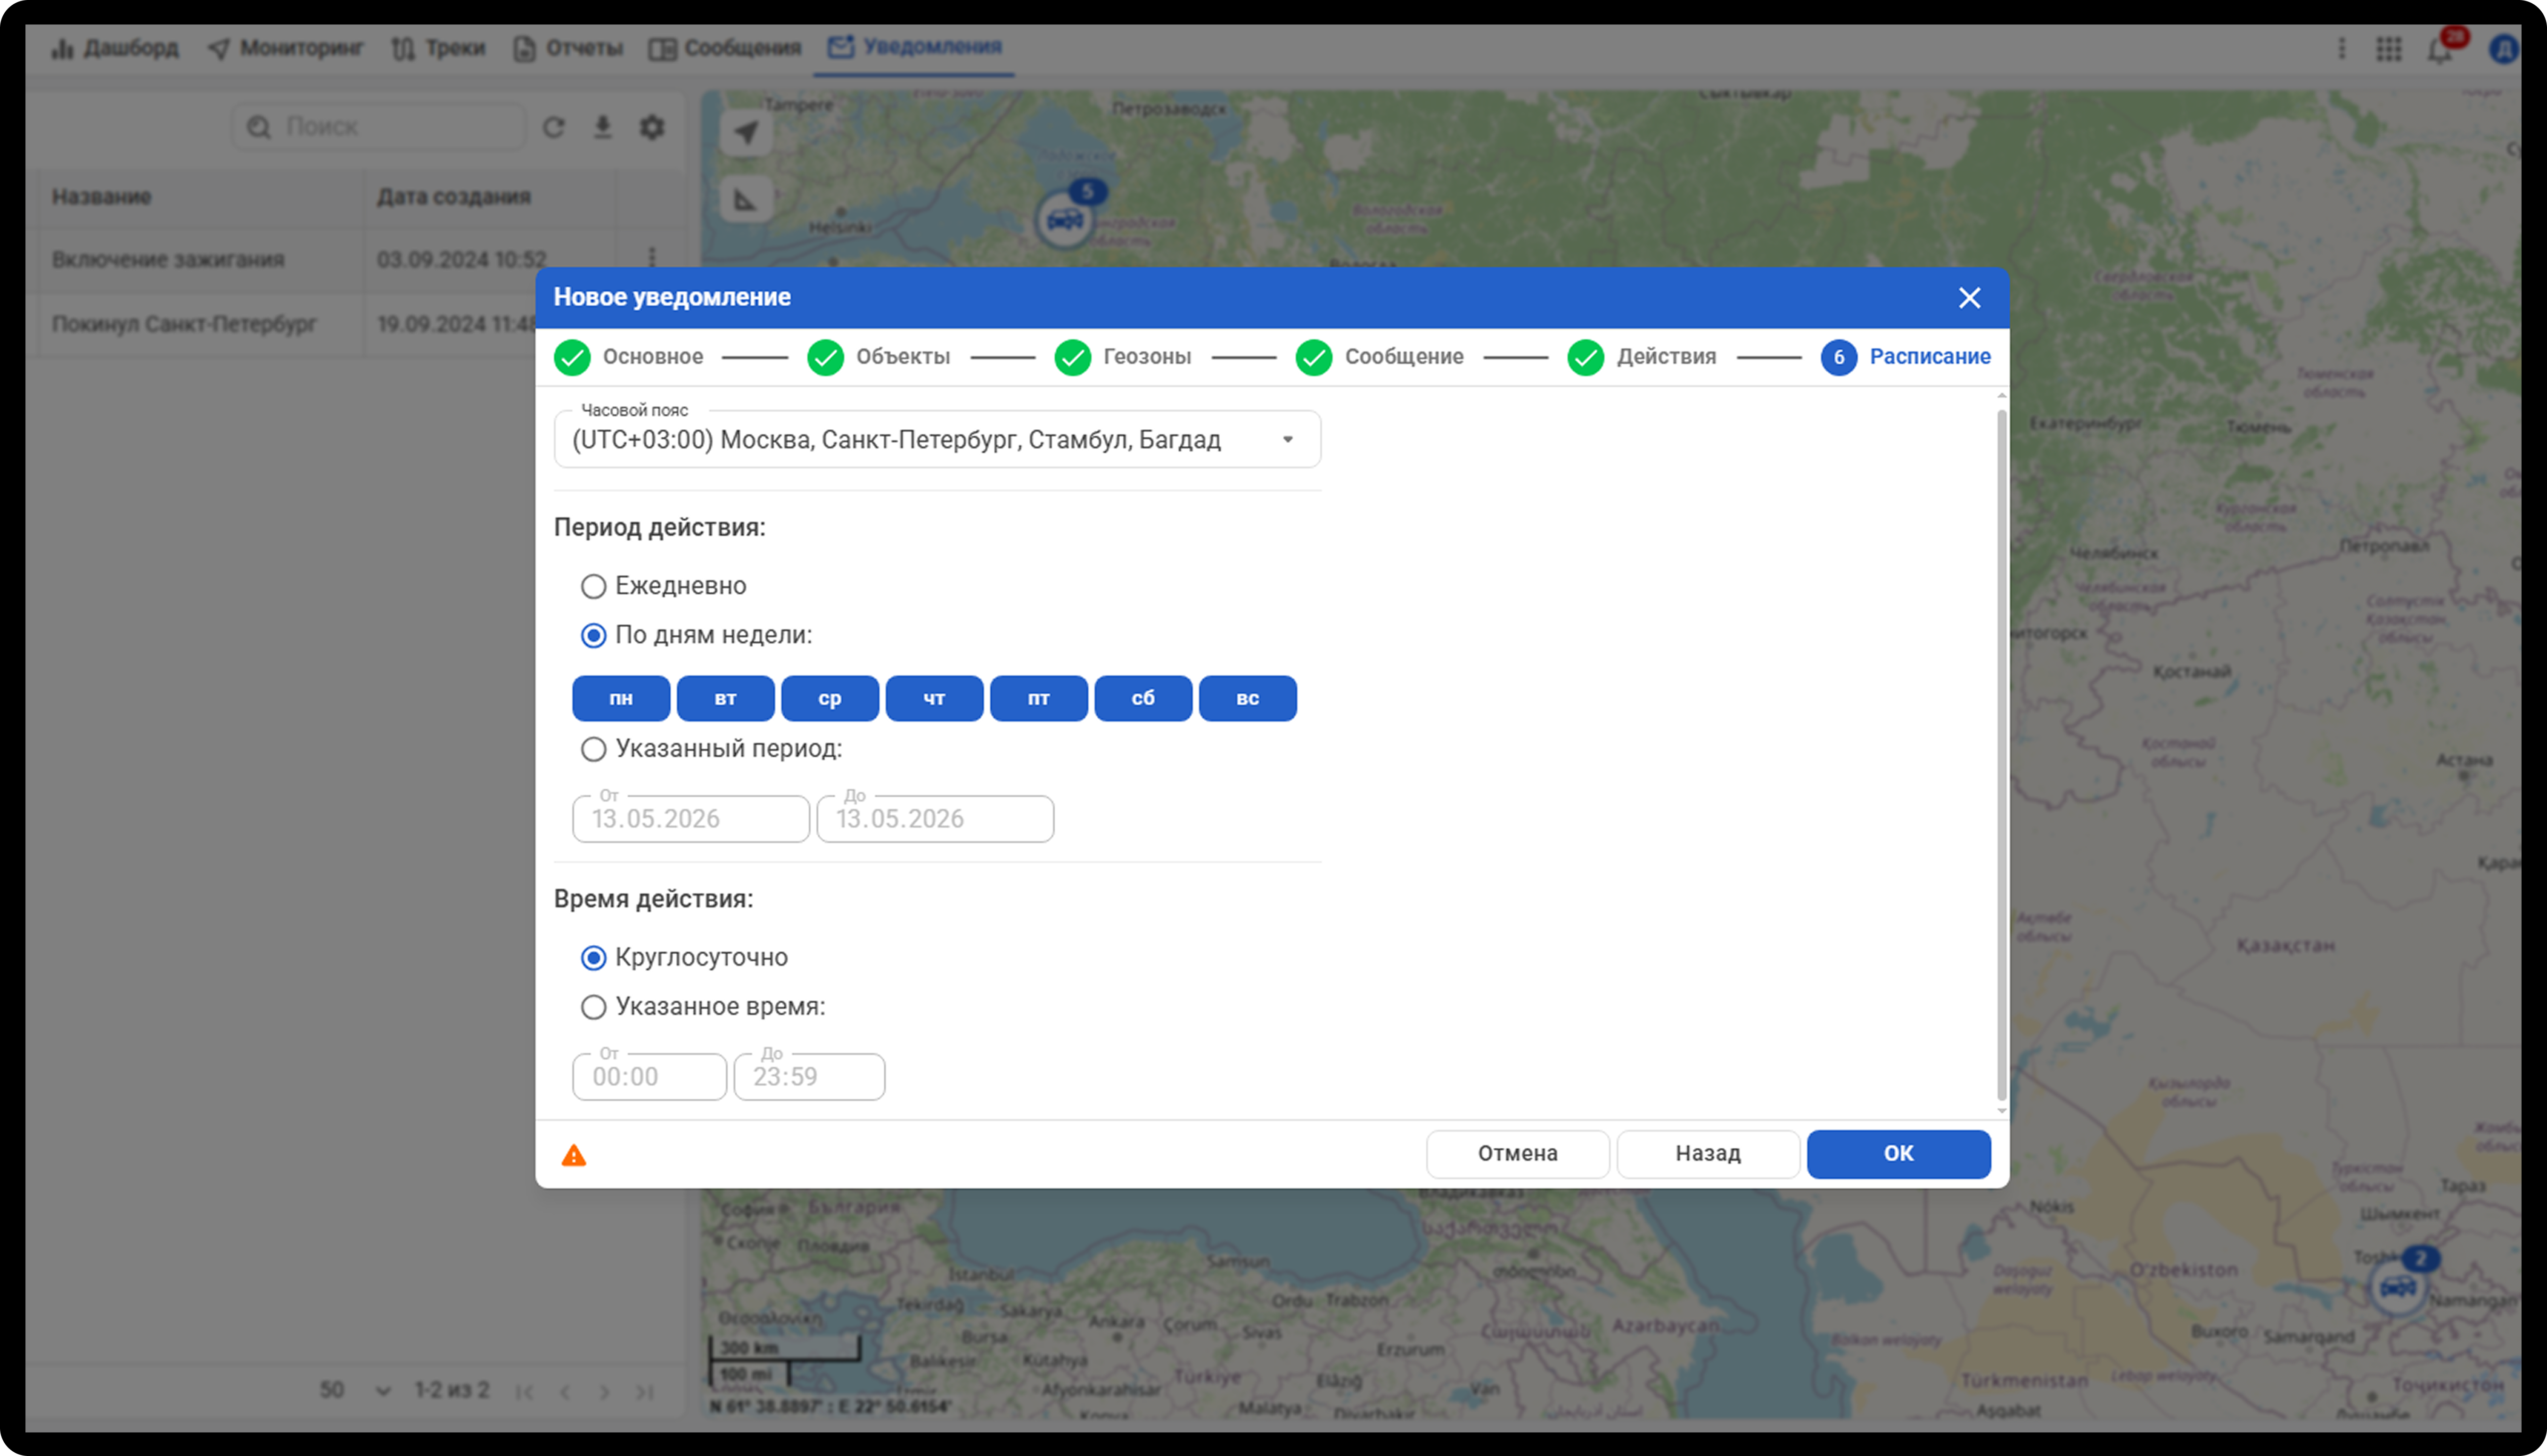Image resolution: width=2547 pixels, height=1456 pixels.
Task: Click the Отмена button
Action: pyautogui.click(x=1518, y=1154)
